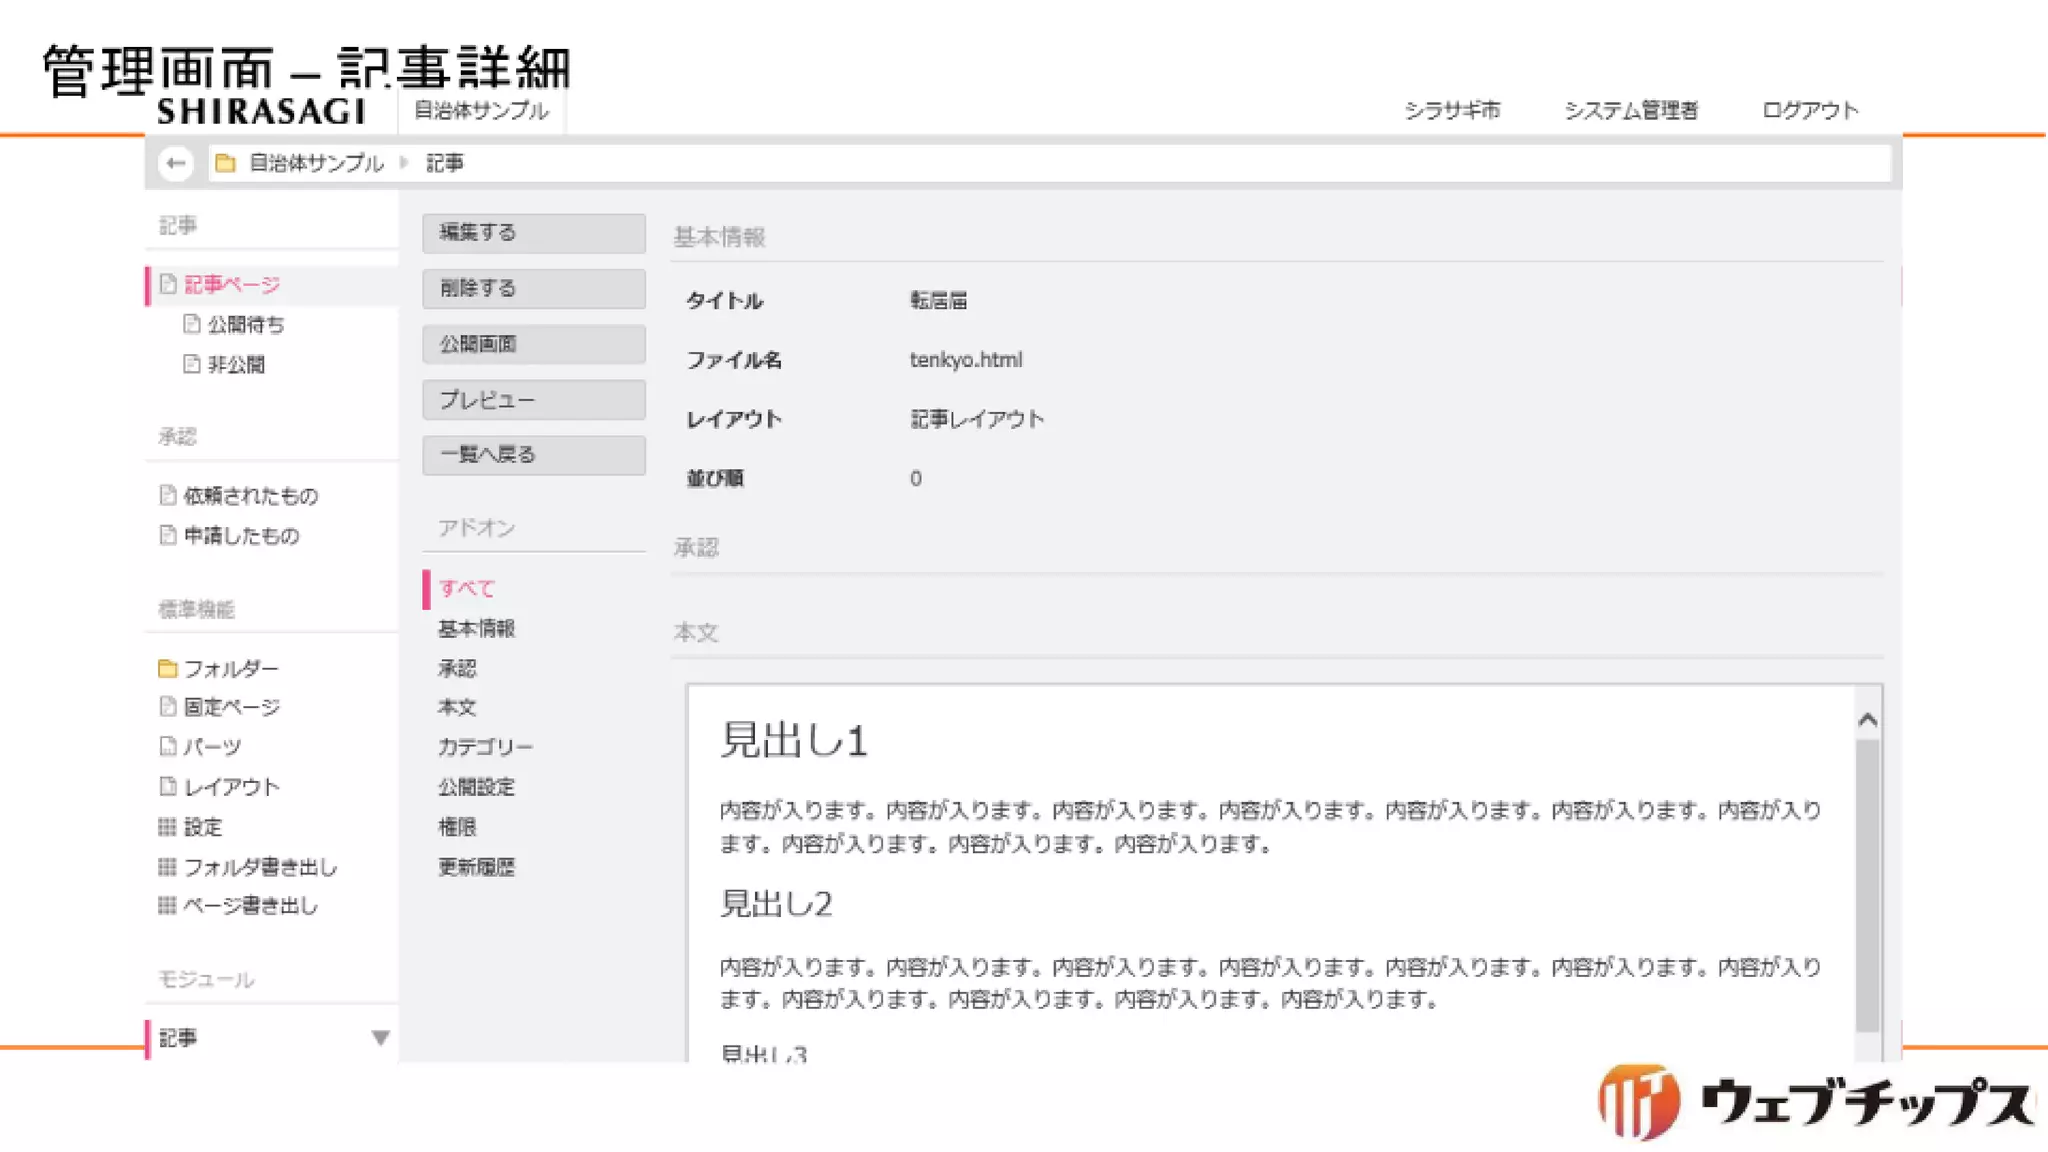Expand the 記事 module dropdown arrow

pyautogui.click(x=380, y=1038)
